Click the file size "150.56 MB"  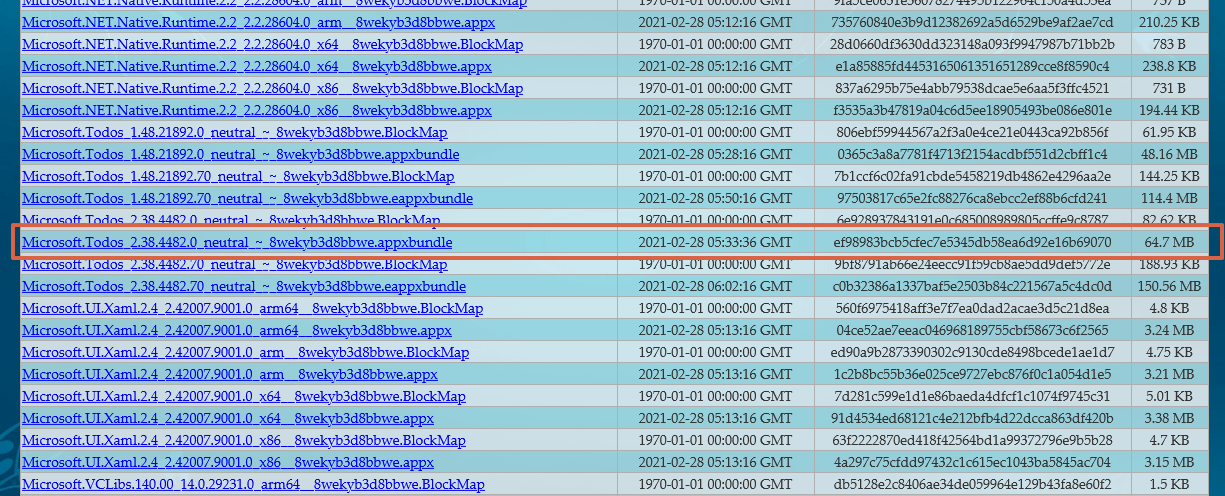tap(1168, 286)
